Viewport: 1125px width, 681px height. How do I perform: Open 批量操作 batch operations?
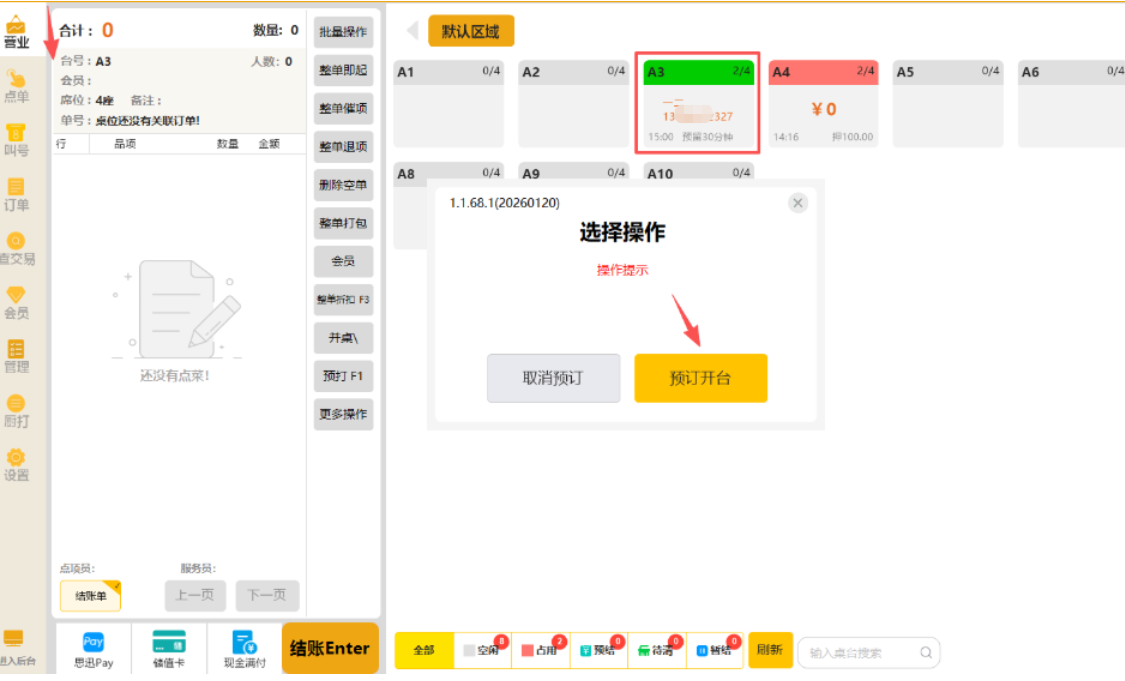tap(343, 32)
